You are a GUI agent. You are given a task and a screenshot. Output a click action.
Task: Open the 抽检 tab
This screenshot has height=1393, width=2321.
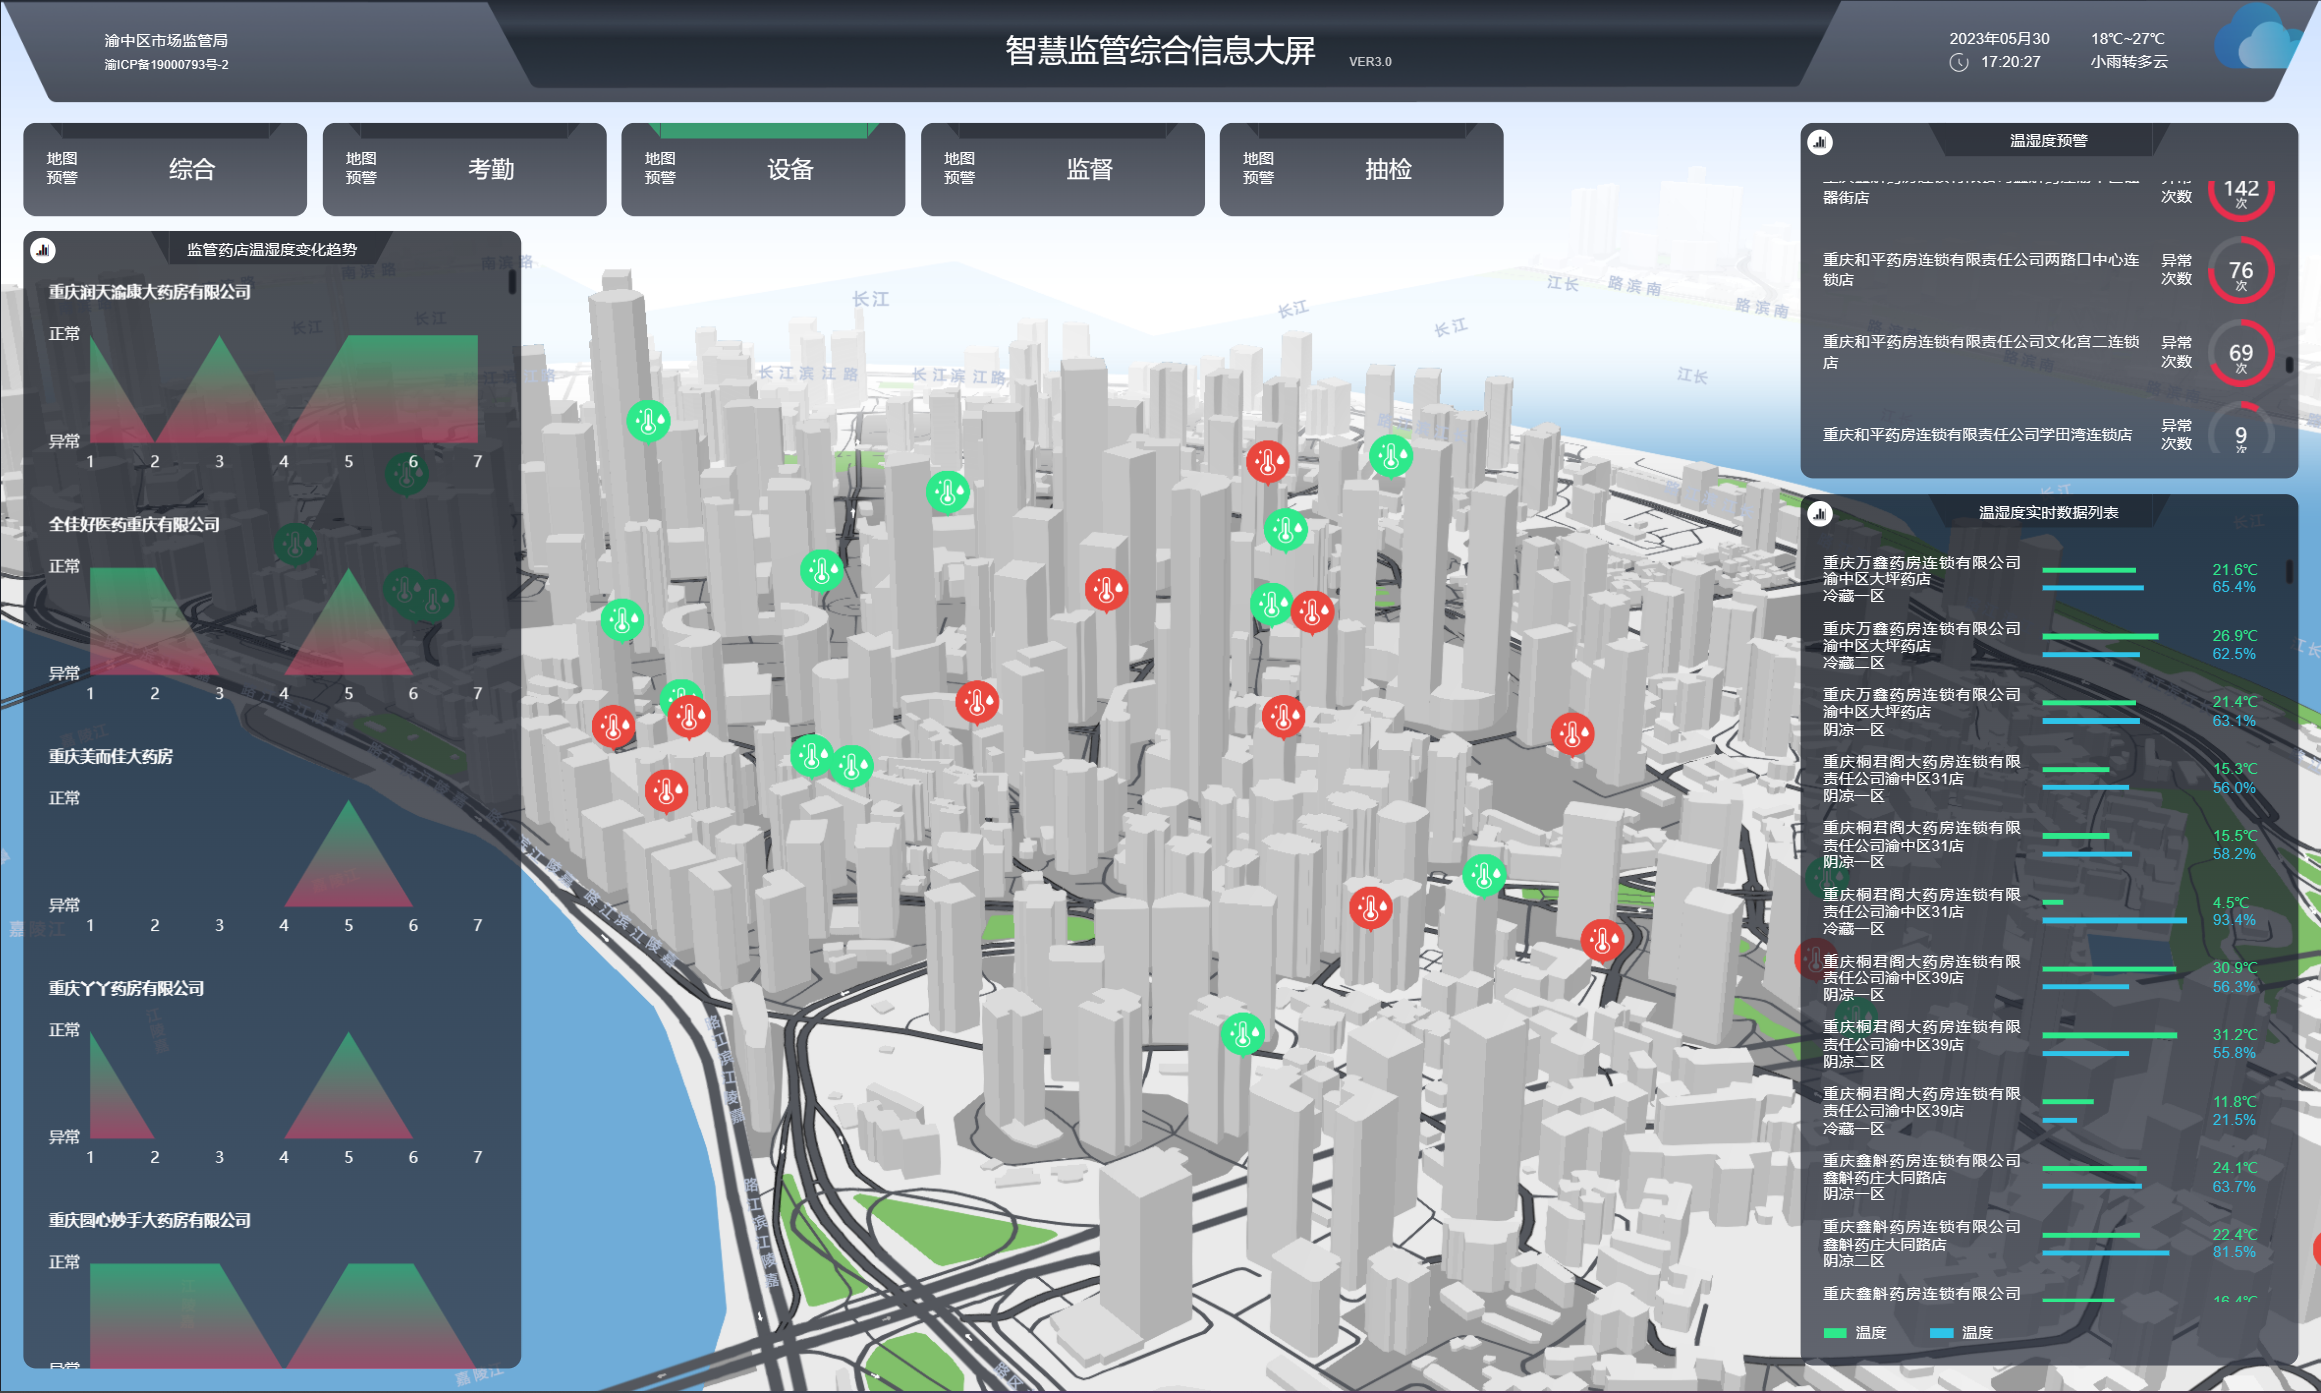pyautogui.click(x=1361, y=169)
